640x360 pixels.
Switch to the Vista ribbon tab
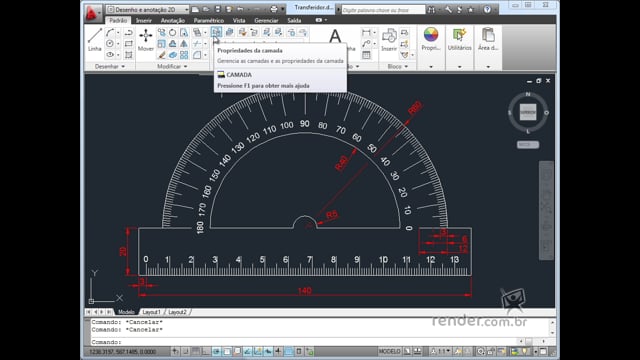[x=239, y=20]
